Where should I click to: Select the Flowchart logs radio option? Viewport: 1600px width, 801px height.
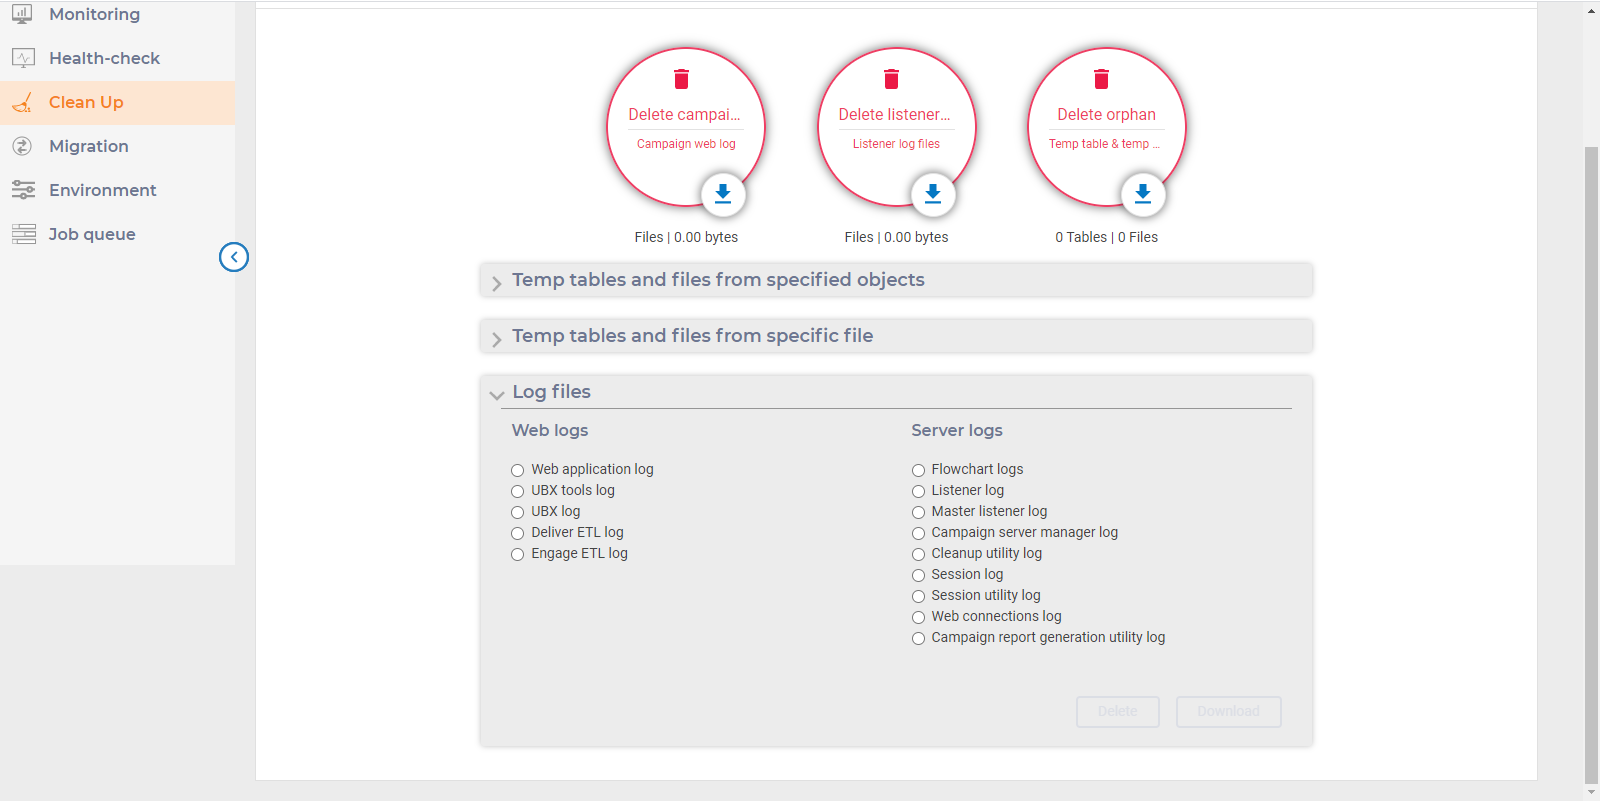point(918,470)
